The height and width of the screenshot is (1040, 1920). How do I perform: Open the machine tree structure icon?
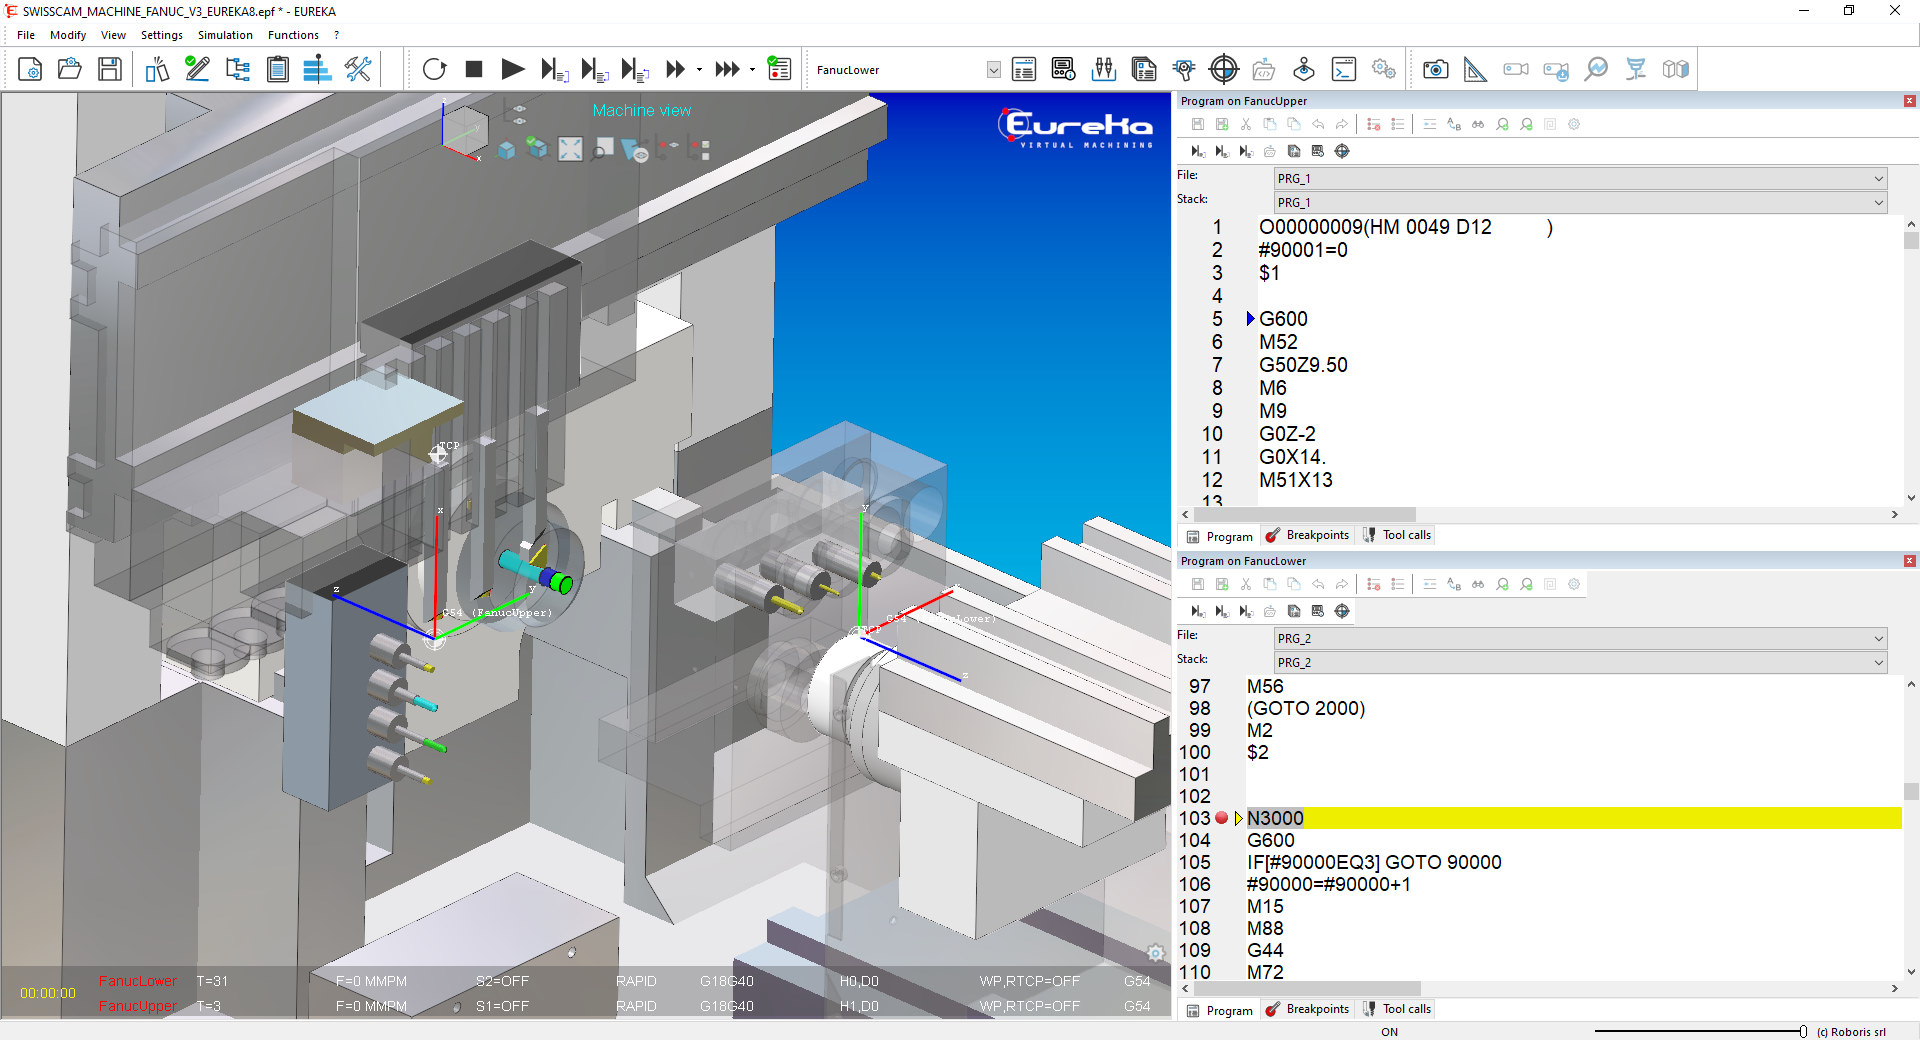[x=238, y=69]
